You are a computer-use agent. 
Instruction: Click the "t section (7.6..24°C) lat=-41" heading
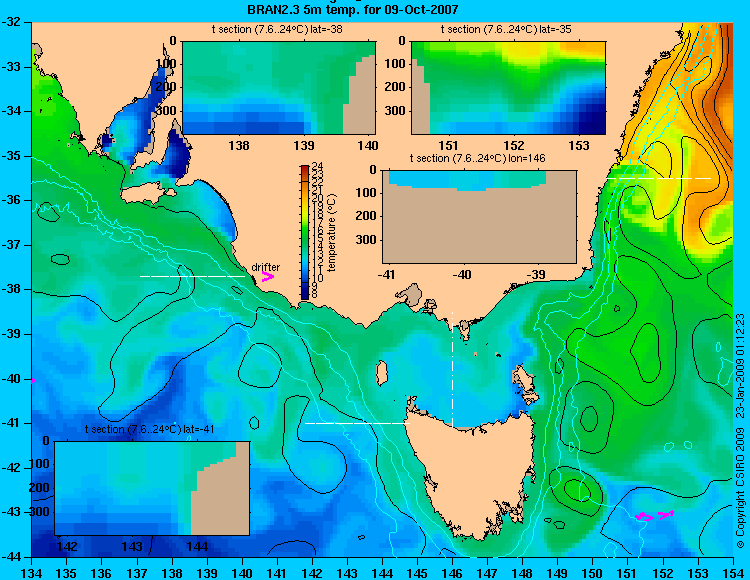tap(149, 429)
